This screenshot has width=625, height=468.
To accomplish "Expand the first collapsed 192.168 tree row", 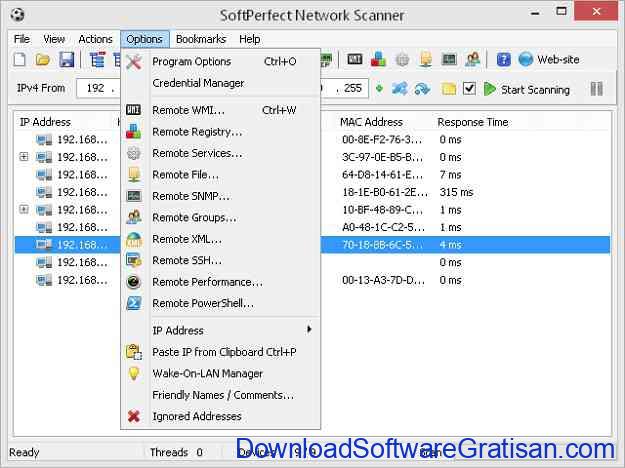I will 24,157.
